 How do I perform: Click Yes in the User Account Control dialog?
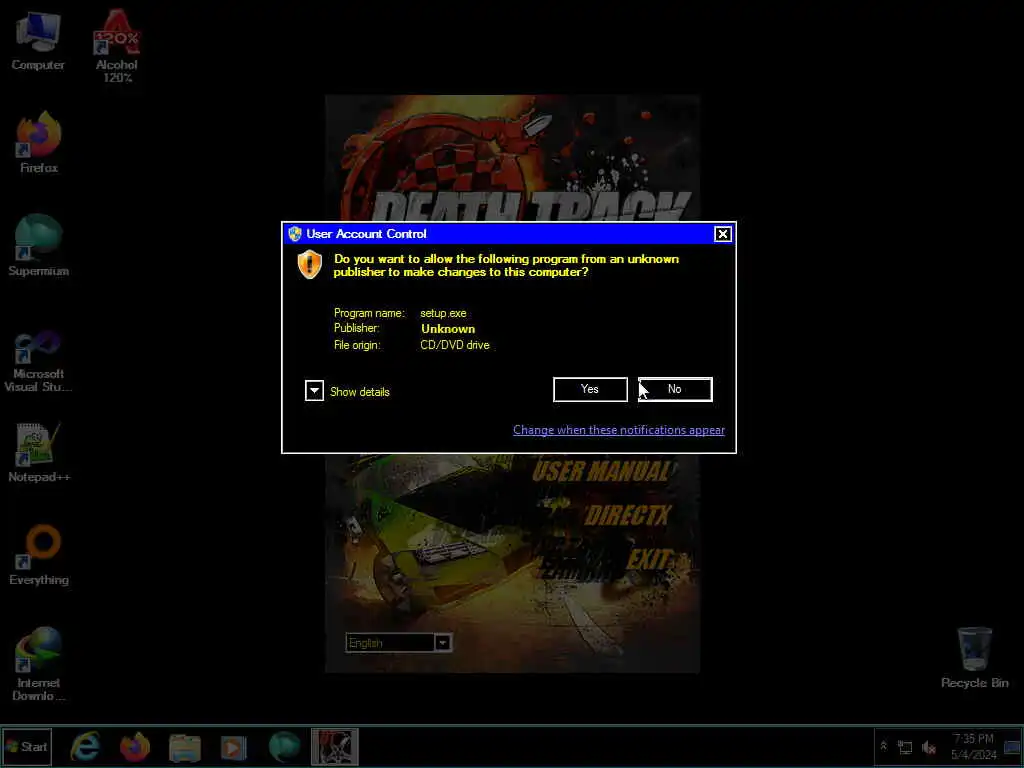pos(590,389)
